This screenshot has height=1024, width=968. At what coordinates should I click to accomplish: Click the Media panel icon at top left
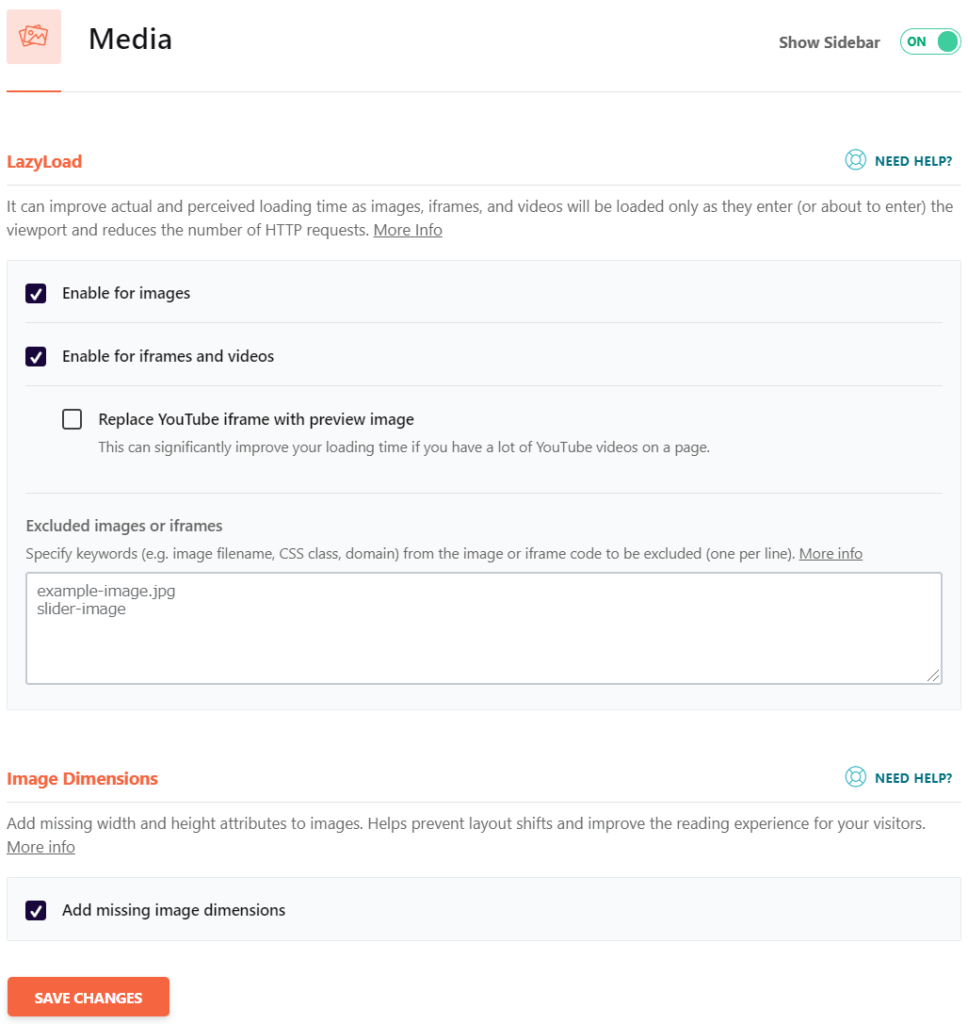click(x=33, y=36)
